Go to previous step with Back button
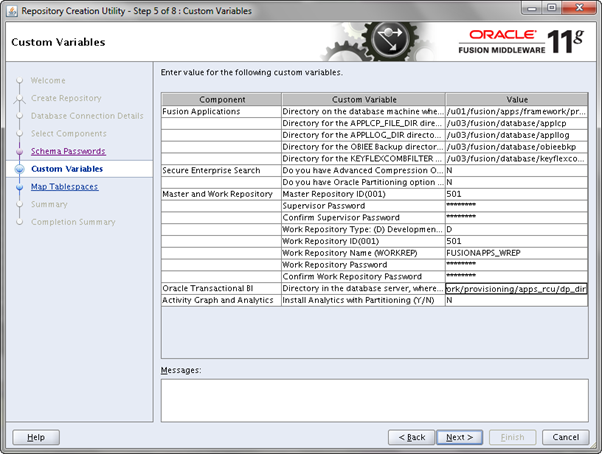Screen dimensions: 602x454 point(412,437)
